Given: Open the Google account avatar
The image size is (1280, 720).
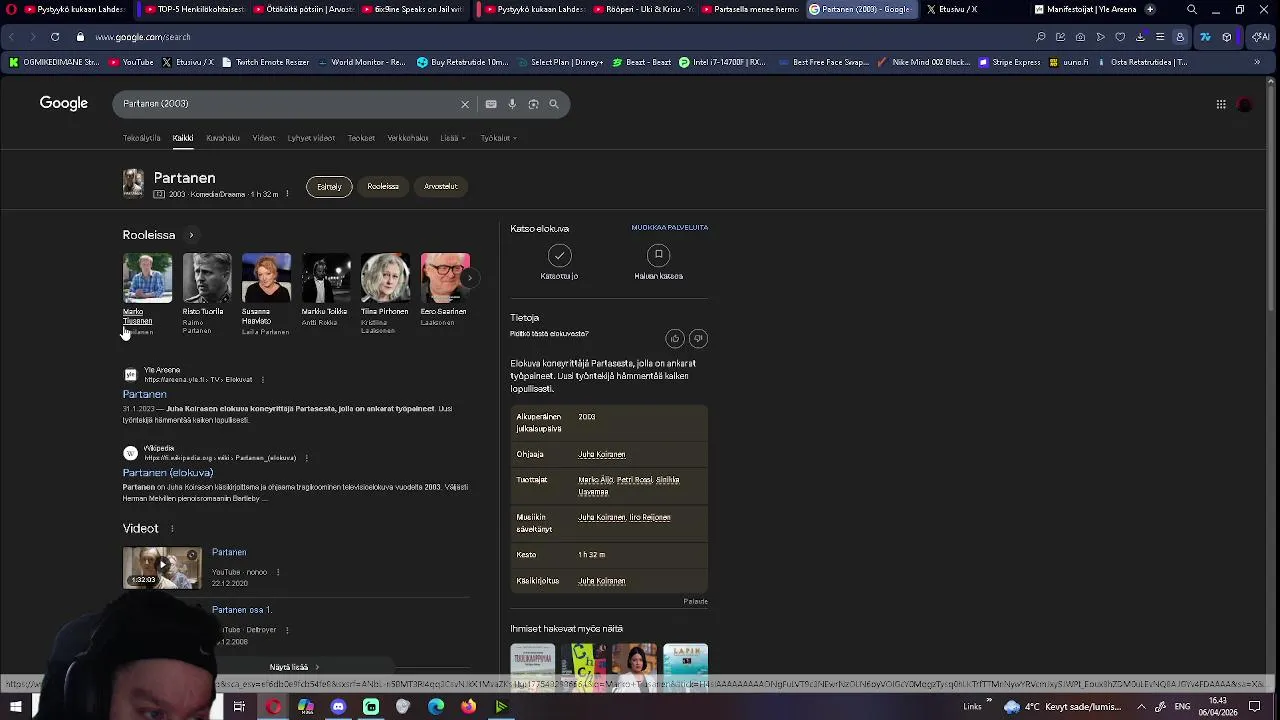Looking at the screenshot, I should 1245,104.
